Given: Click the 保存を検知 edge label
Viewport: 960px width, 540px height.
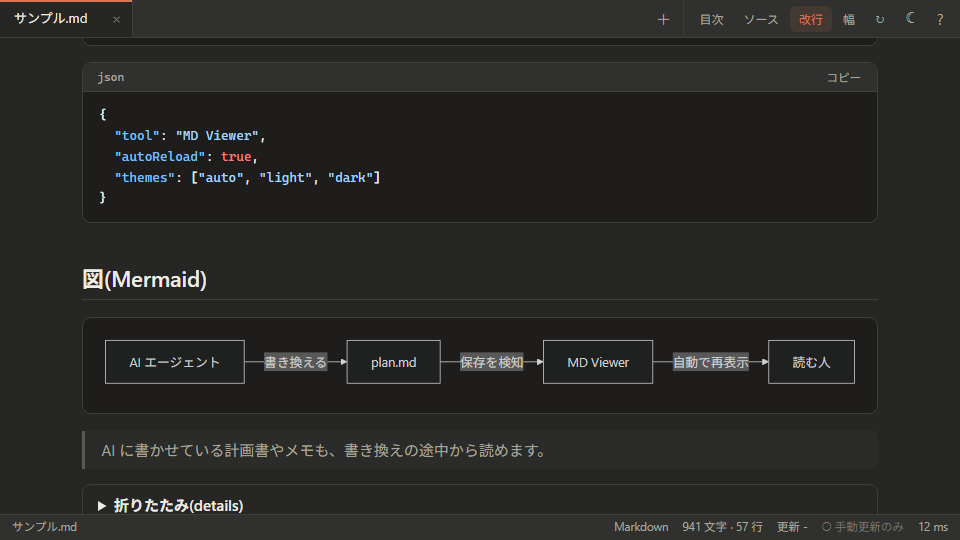Looking at the screenshot, I should click(492, 362).
